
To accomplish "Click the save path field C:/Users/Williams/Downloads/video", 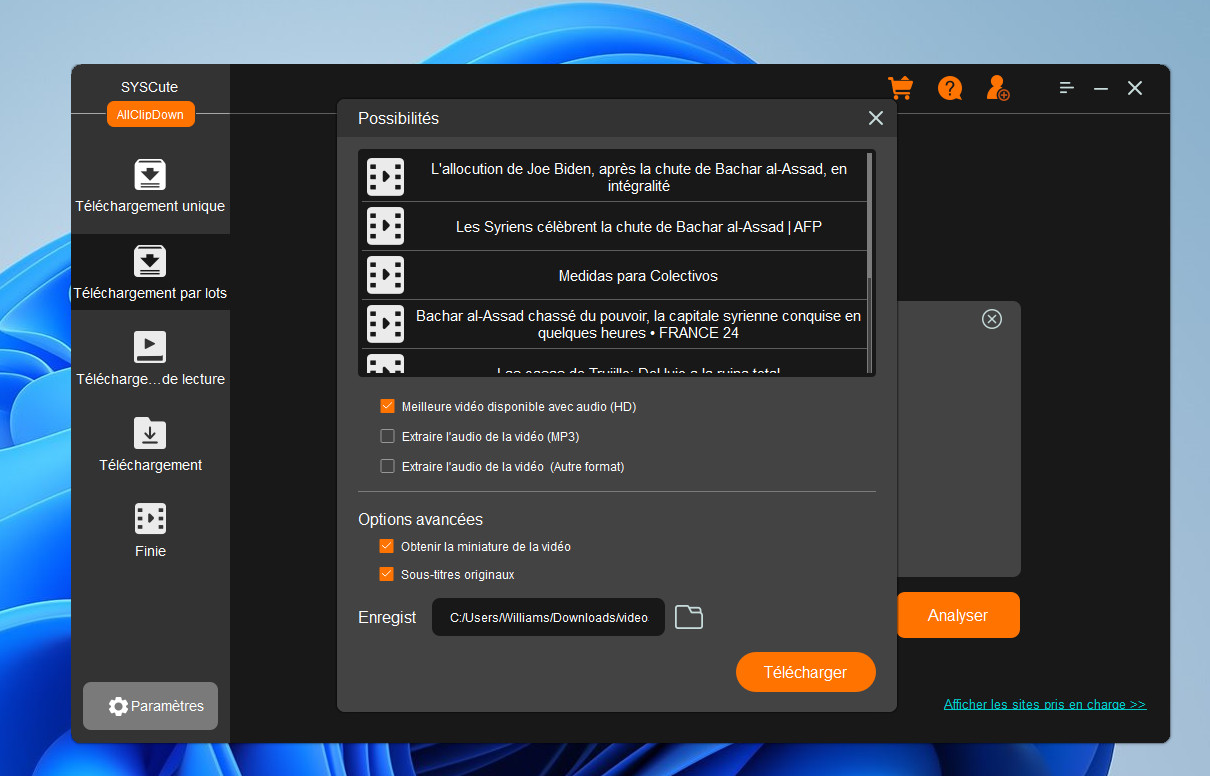I will [548, 618].
